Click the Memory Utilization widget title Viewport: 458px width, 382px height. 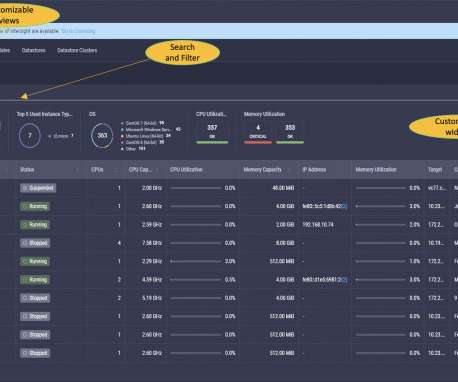click(264, 114)
